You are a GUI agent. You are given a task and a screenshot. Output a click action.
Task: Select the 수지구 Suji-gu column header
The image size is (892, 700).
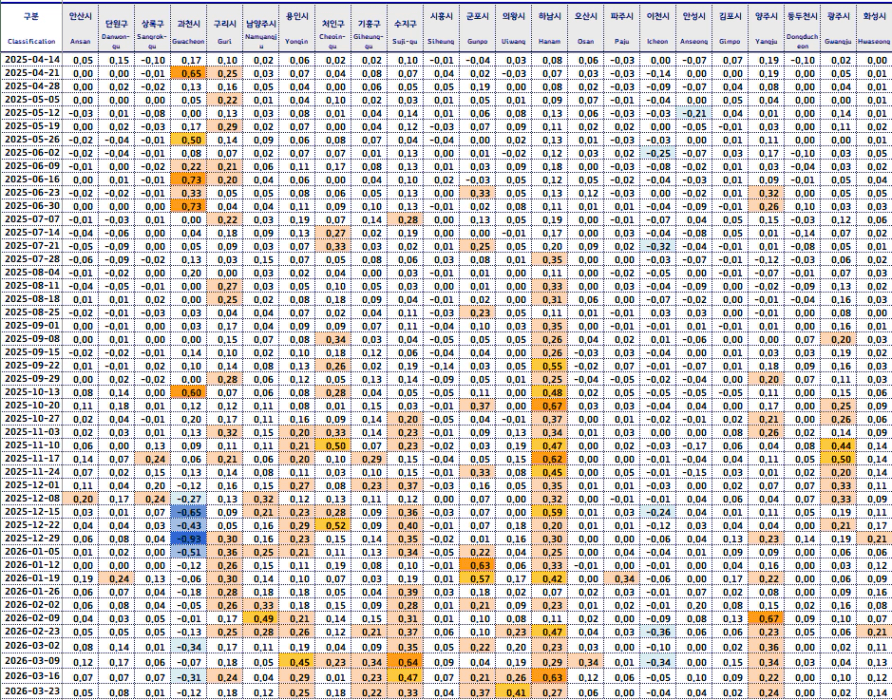point(405,28)
